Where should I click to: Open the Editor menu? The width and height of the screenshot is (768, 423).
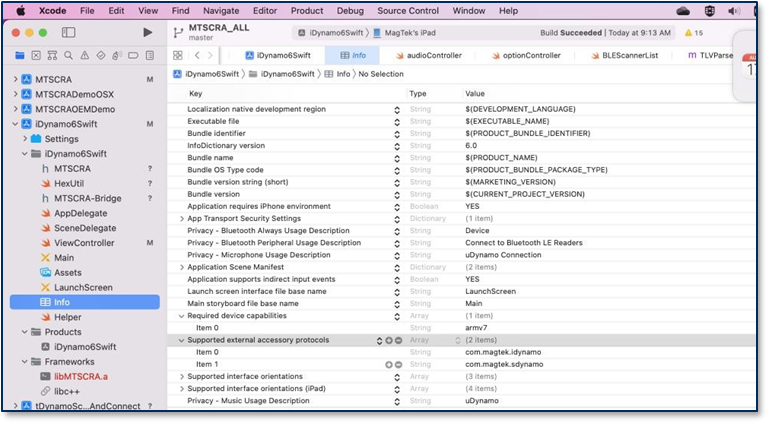(265, 11)
